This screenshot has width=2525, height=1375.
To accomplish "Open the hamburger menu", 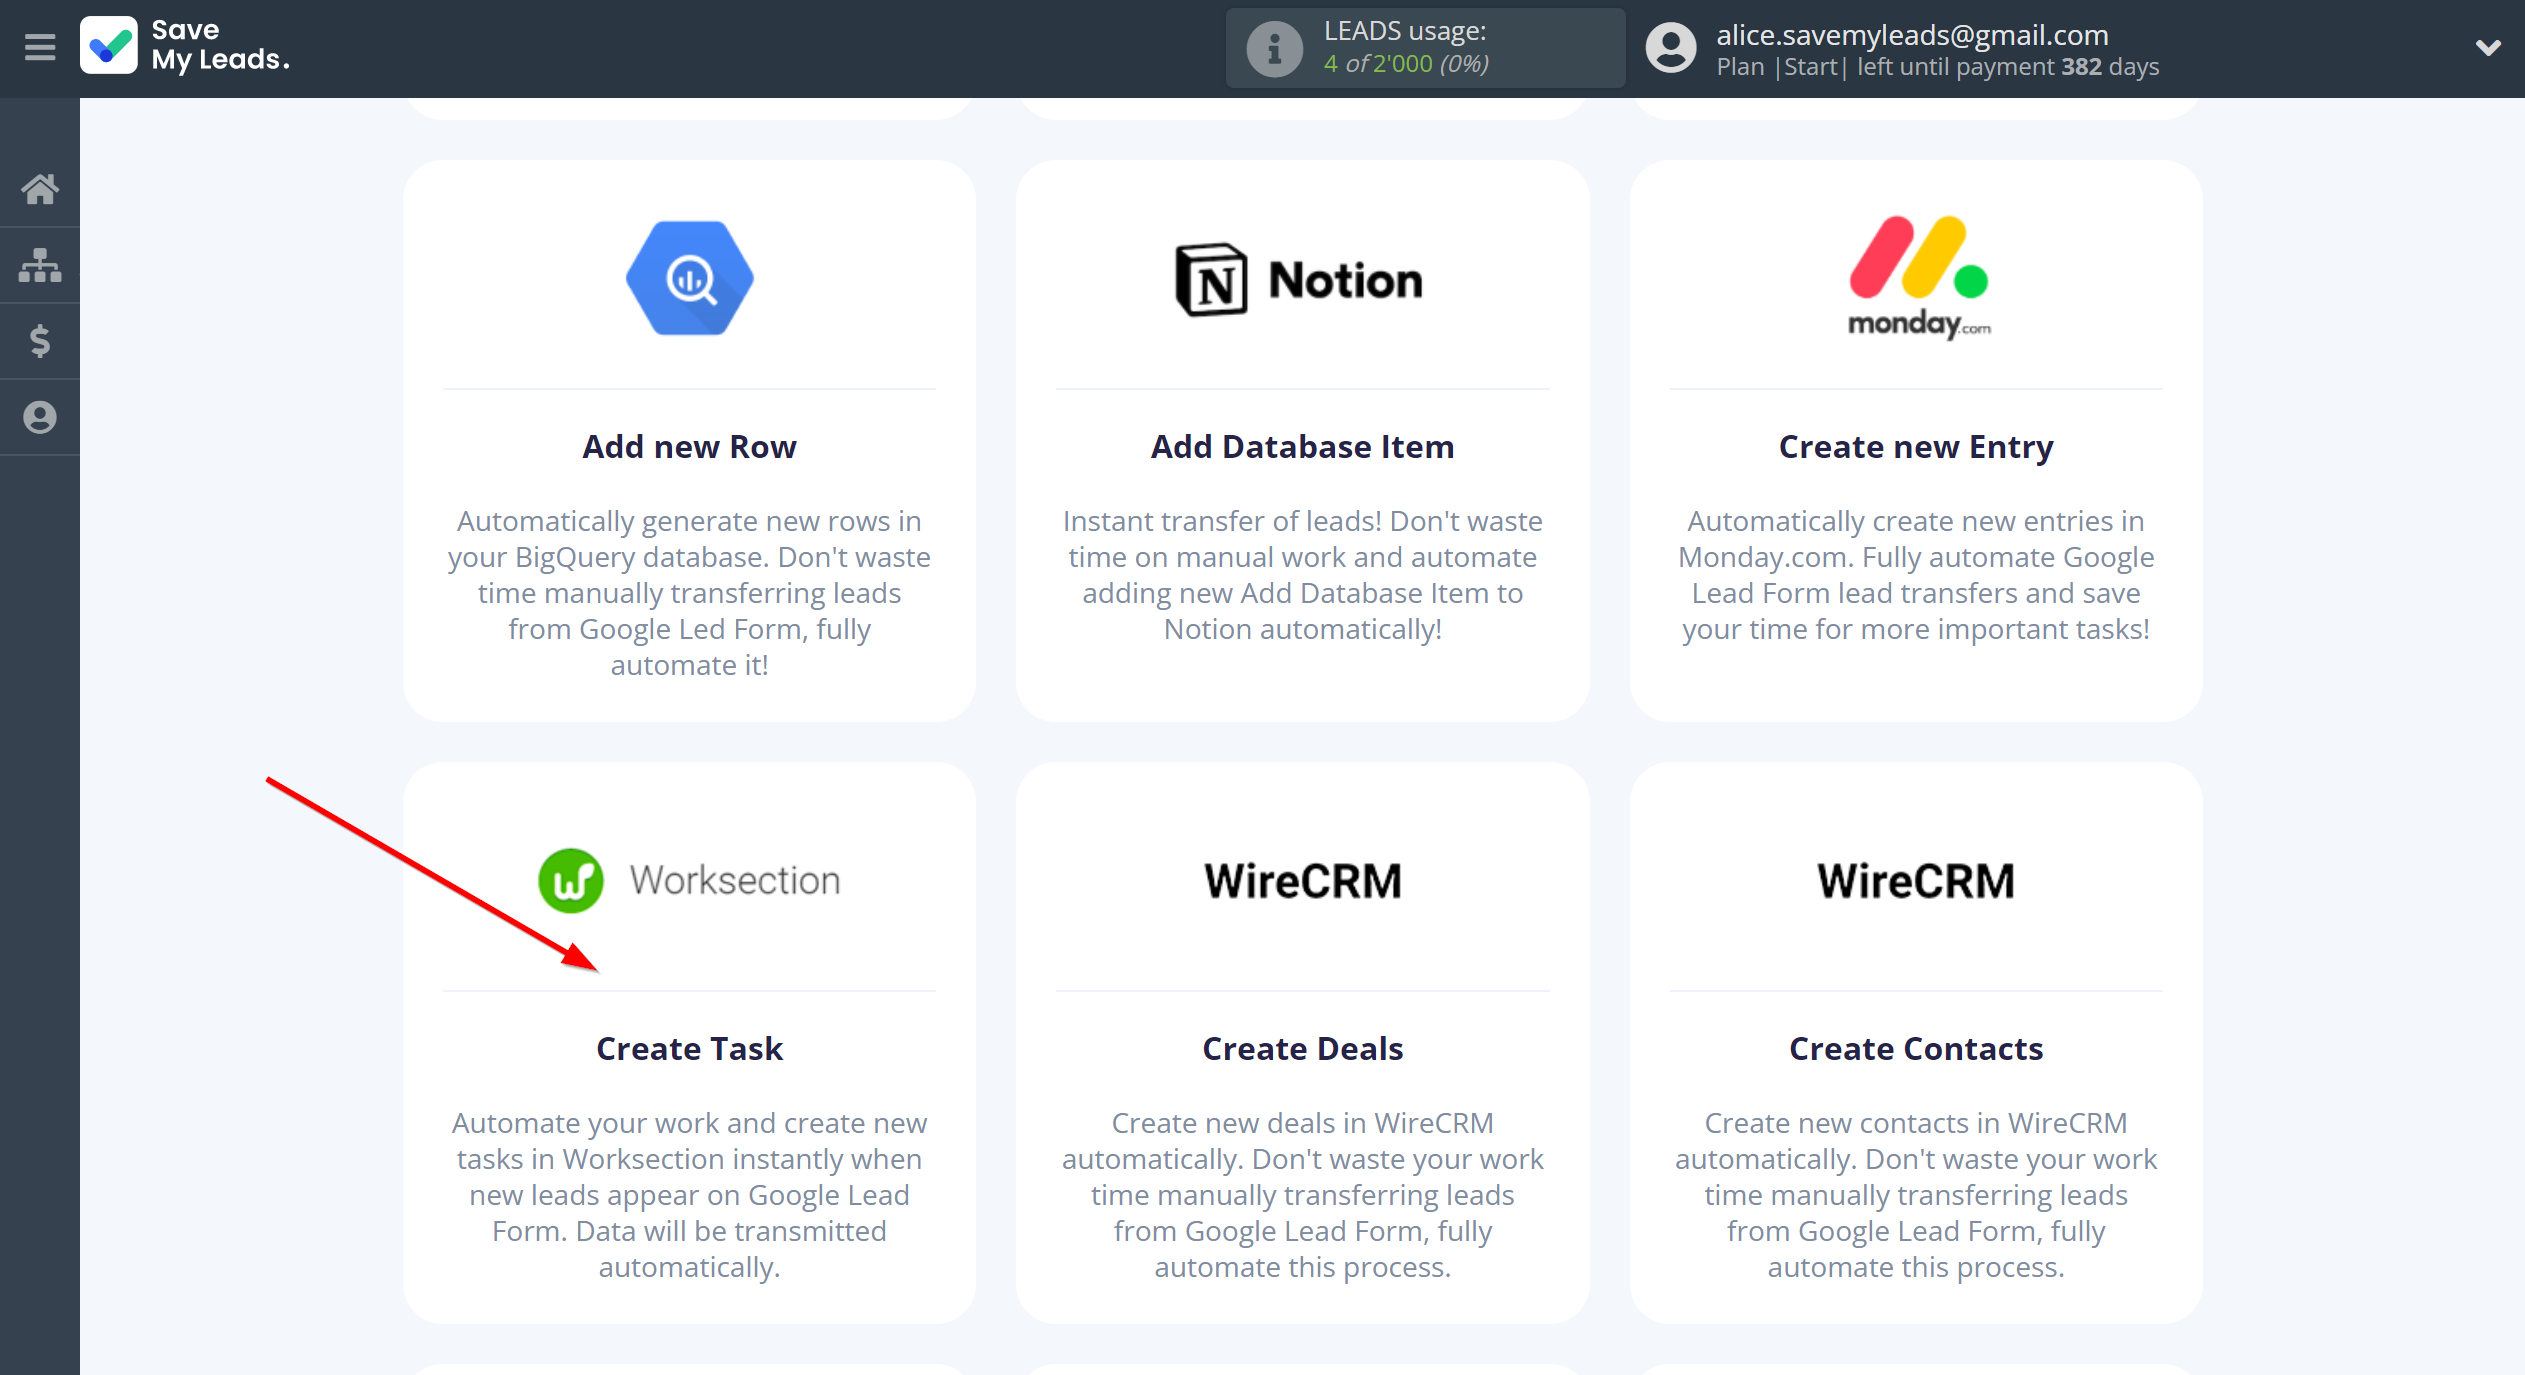I will click(x=40, y=47).
